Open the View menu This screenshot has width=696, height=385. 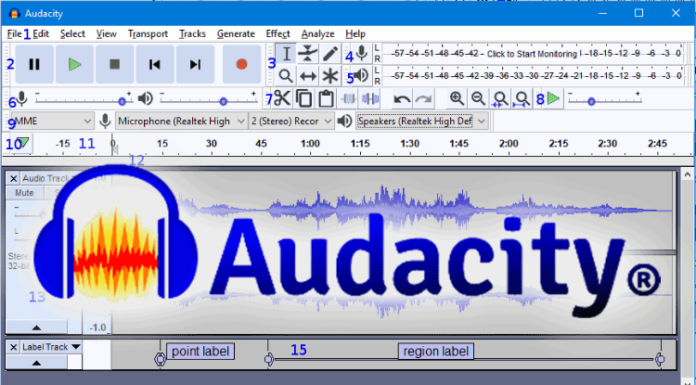(x=106, y=34)
